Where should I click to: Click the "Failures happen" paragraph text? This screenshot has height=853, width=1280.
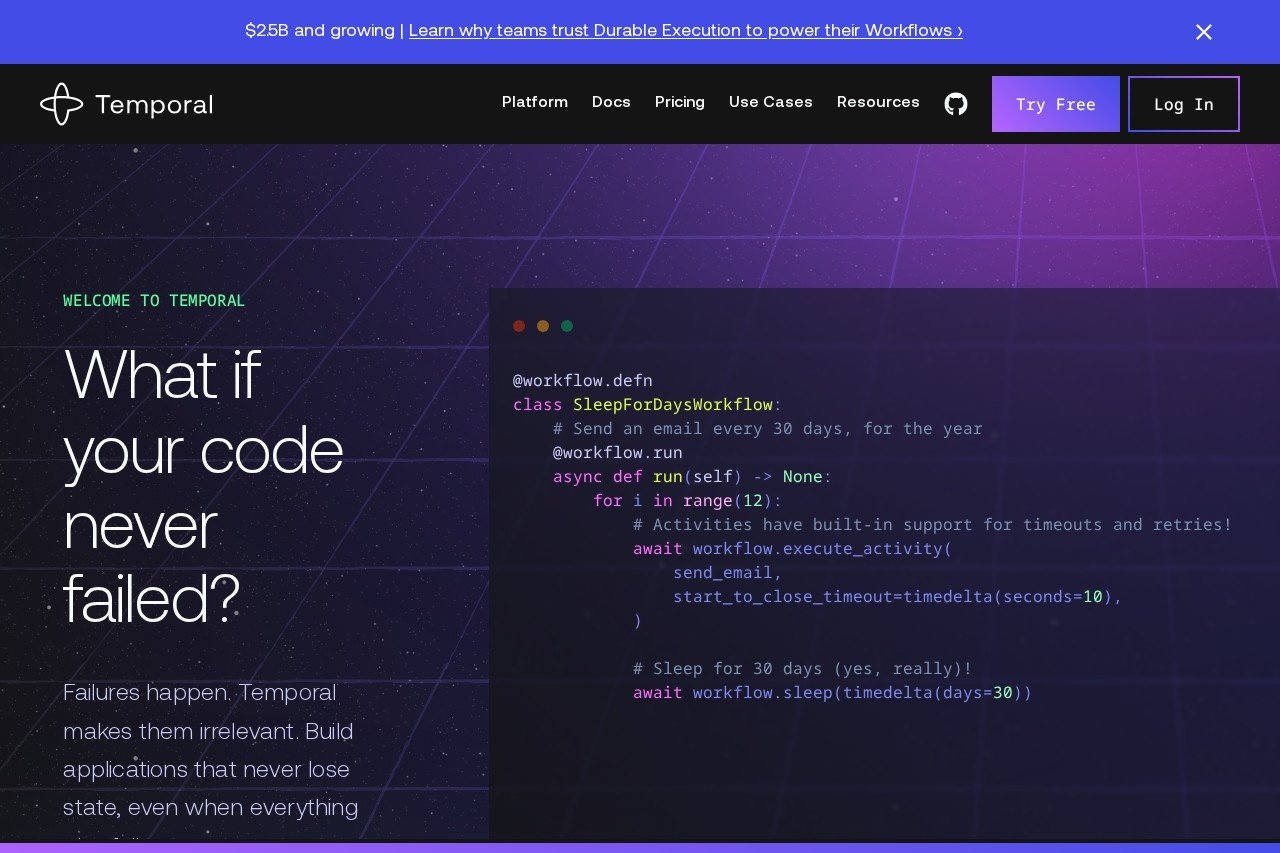tap(210, 750)
